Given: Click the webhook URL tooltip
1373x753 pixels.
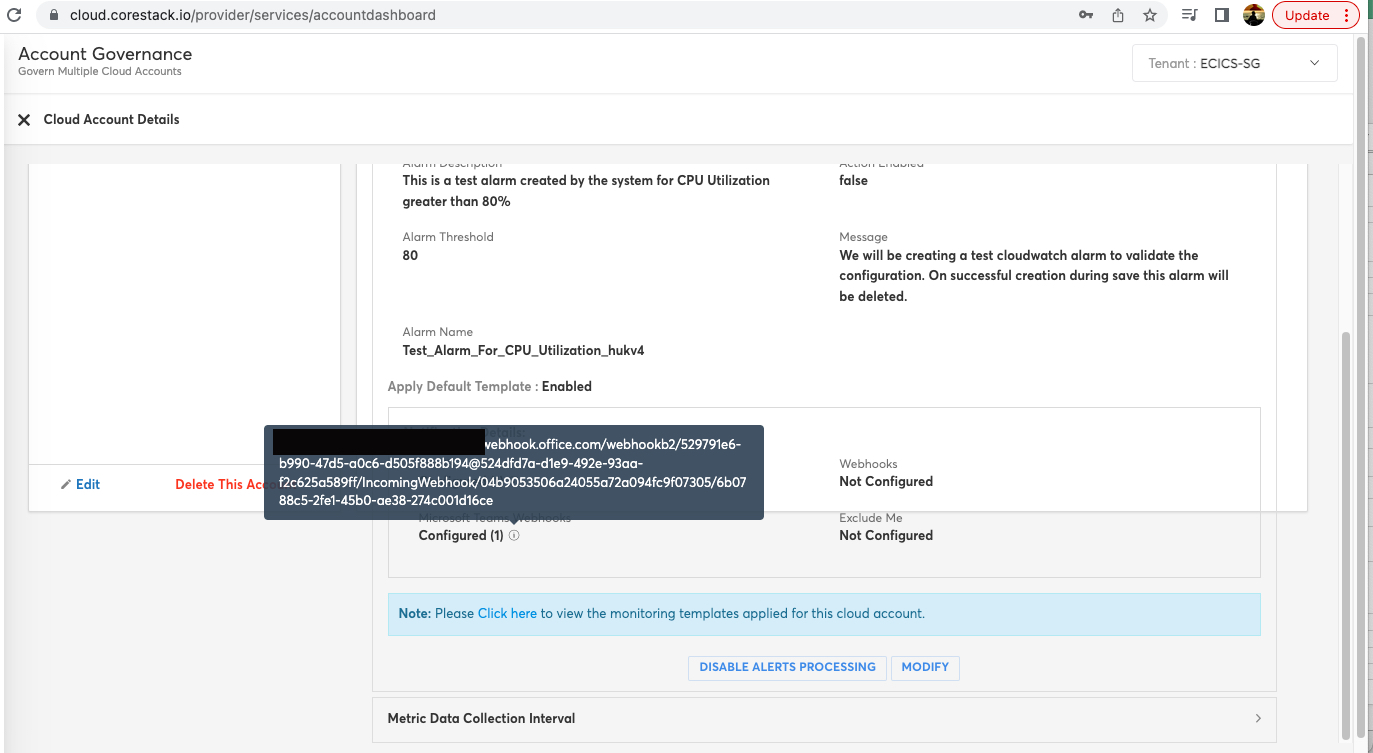Looking at the screenshot, I should tap(514, 472).
